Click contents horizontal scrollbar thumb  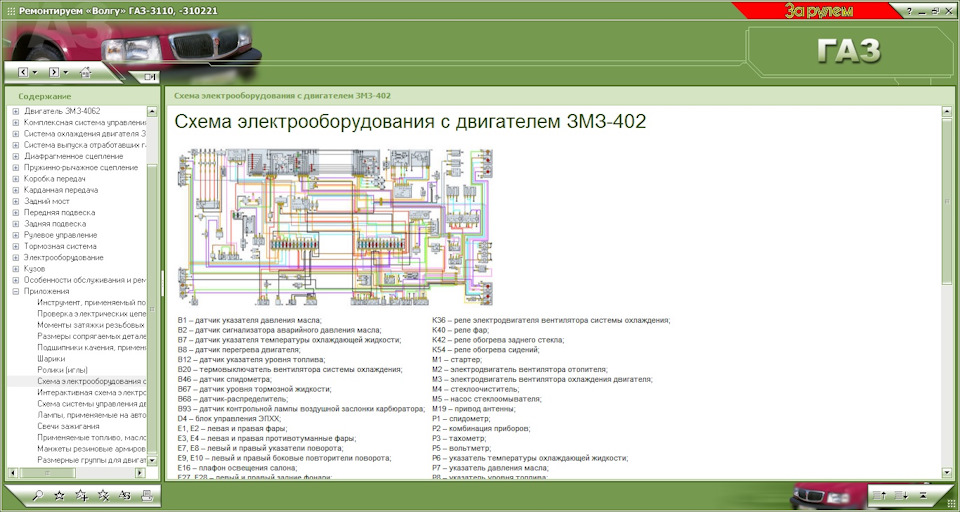point(48,473)
